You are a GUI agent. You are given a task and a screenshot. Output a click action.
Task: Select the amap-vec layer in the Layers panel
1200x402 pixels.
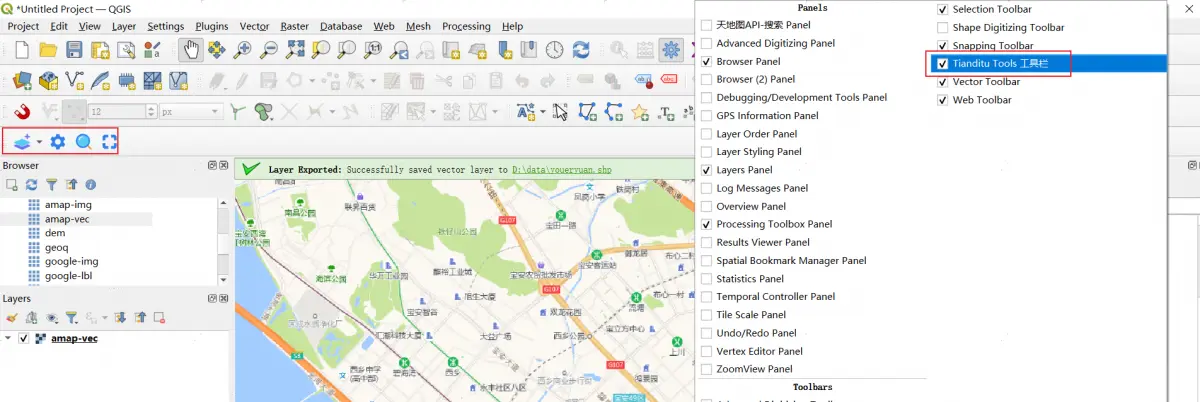[75, 338]
